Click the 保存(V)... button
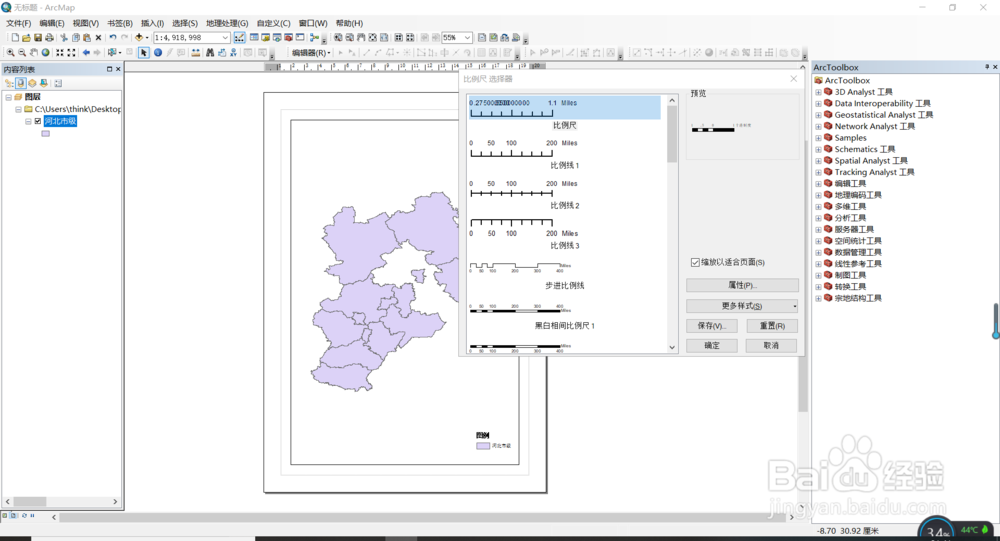This screenshot has width=1000, height=541. [712, 325]
